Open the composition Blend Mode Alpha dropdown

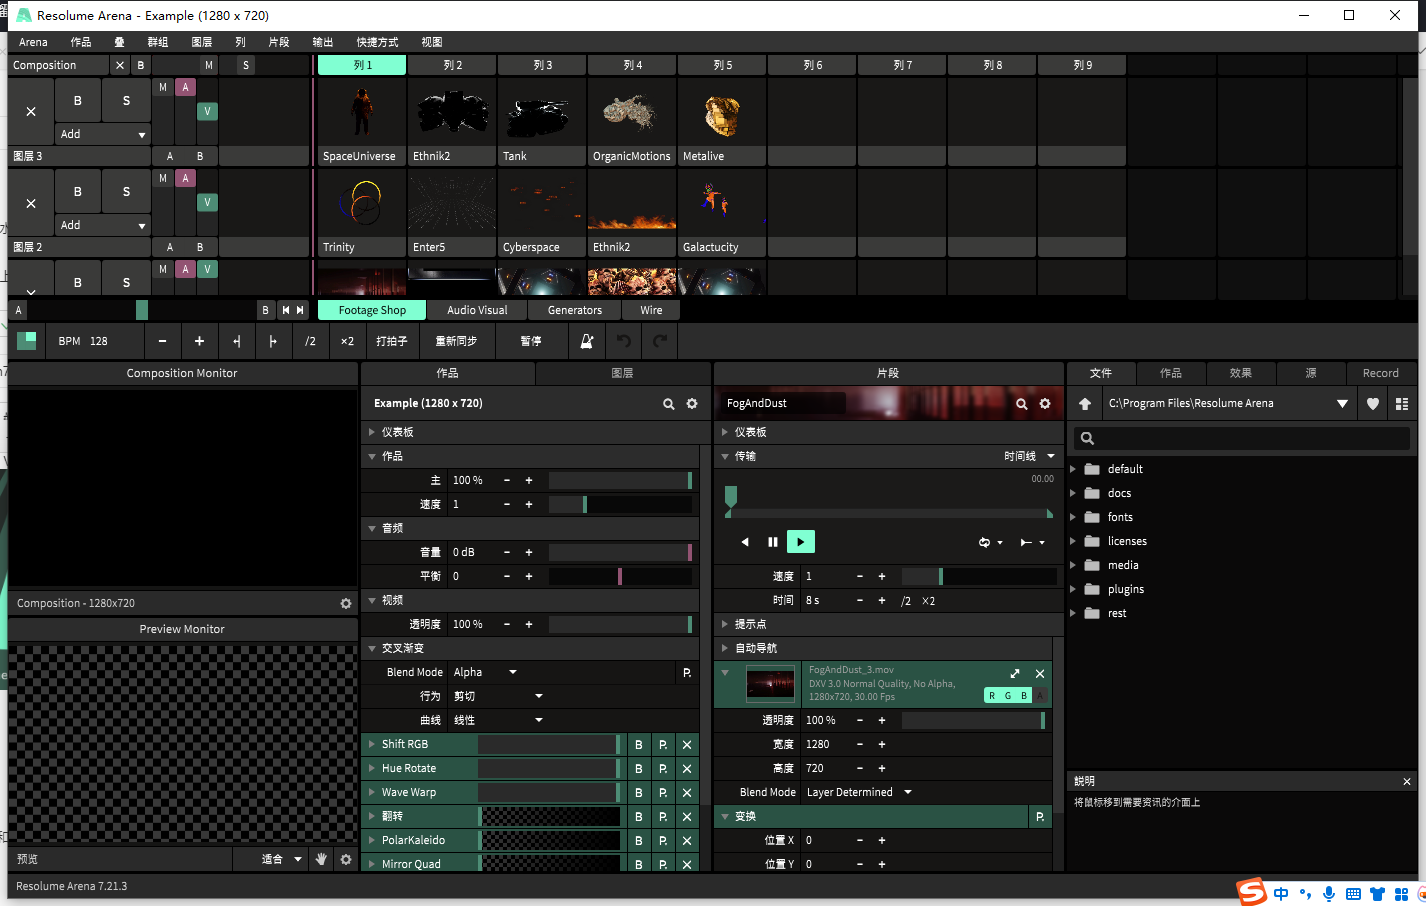click(485, 673)
